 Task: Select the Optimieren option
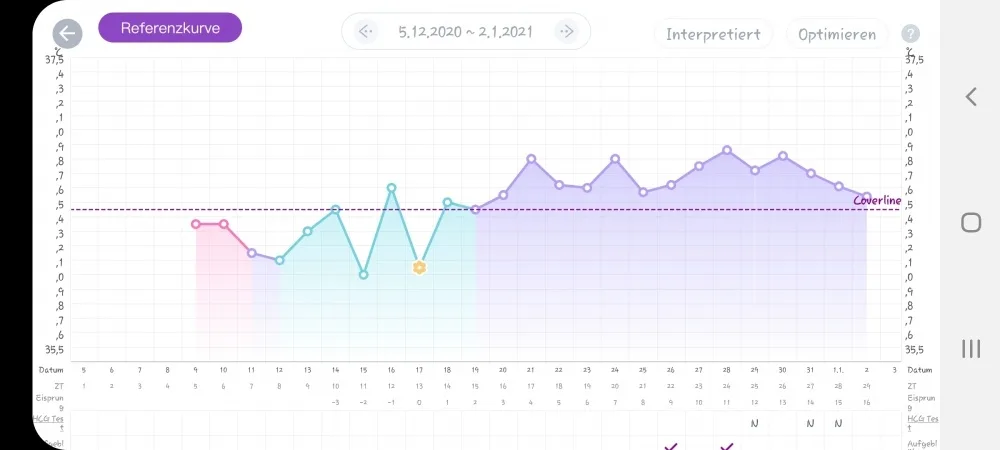tap(837, 34)
